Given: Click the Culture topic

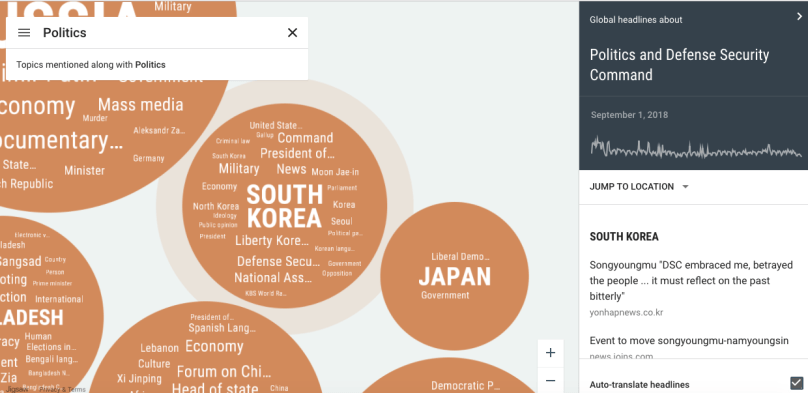Looking at the screenshot, I should (154, 364).
